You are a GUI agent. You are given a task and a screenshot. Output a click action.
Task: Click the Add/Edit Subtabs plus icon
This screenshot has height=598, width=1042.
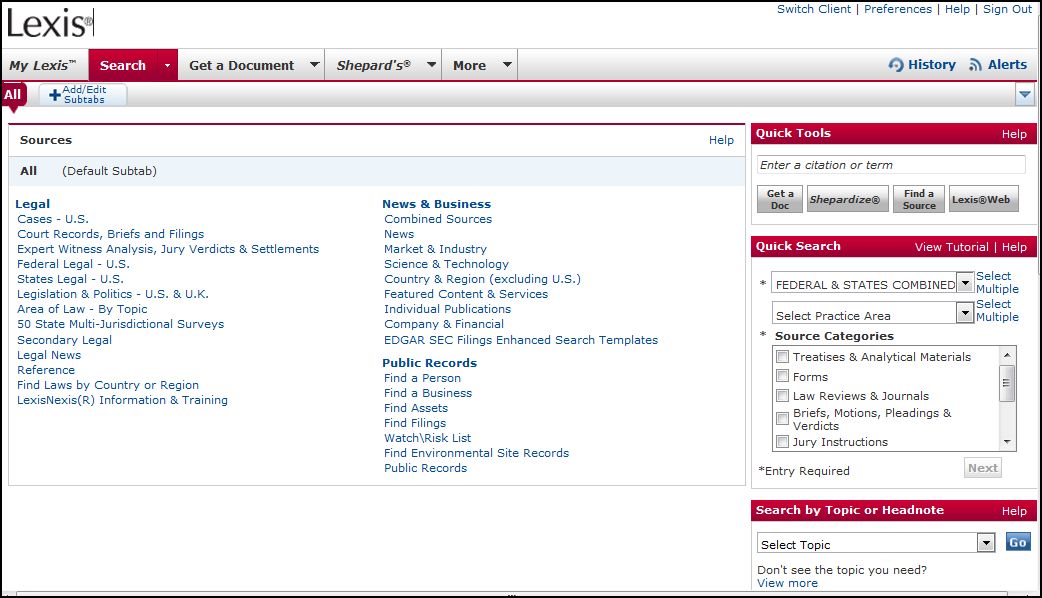coord(55,95)
